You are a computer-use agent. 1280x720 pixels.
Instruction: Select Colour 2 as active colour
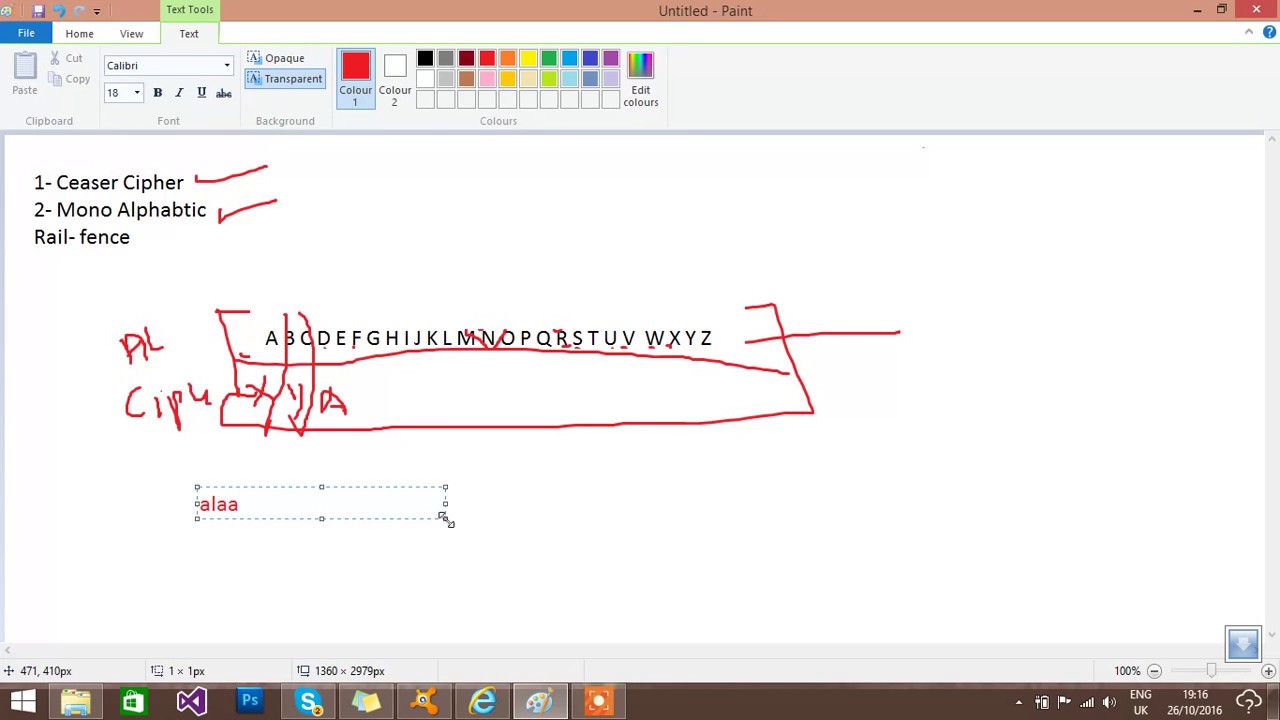[394, 78]
